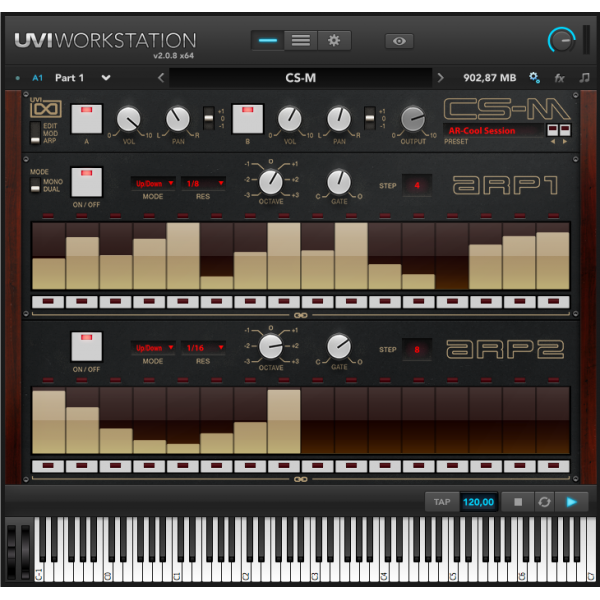Viewport: 600px width, 600px height.
Task: Go to previous preset with left chevron
Action: click(161, 78)
